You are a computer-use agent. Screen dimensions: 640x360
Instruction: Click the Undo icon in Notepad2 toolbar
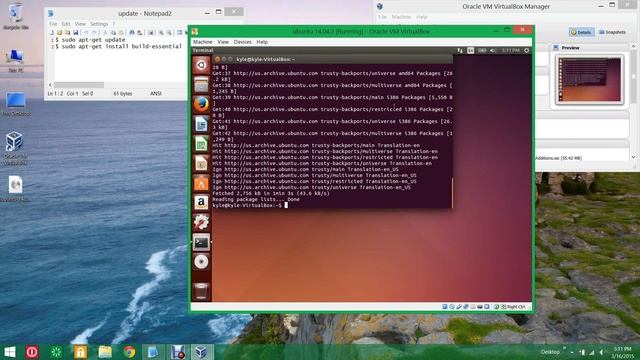tap(86, 32)
